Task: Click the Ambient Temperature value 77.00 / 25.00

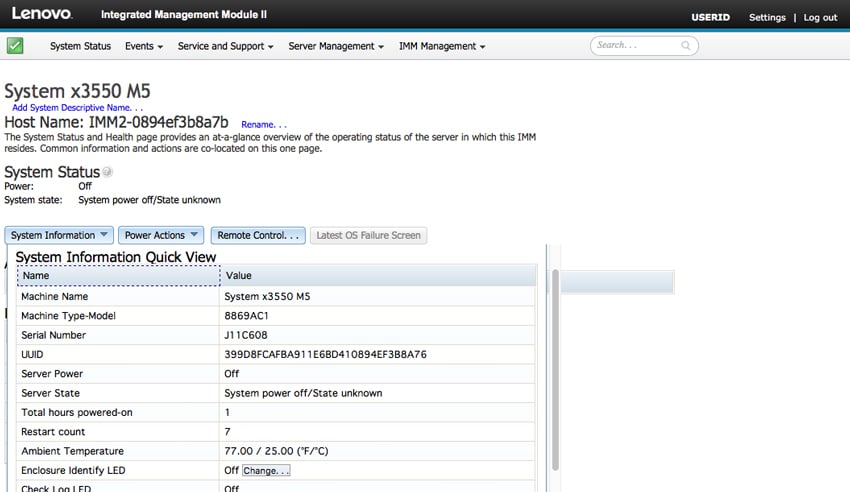Action: click(x=276, y=451)
